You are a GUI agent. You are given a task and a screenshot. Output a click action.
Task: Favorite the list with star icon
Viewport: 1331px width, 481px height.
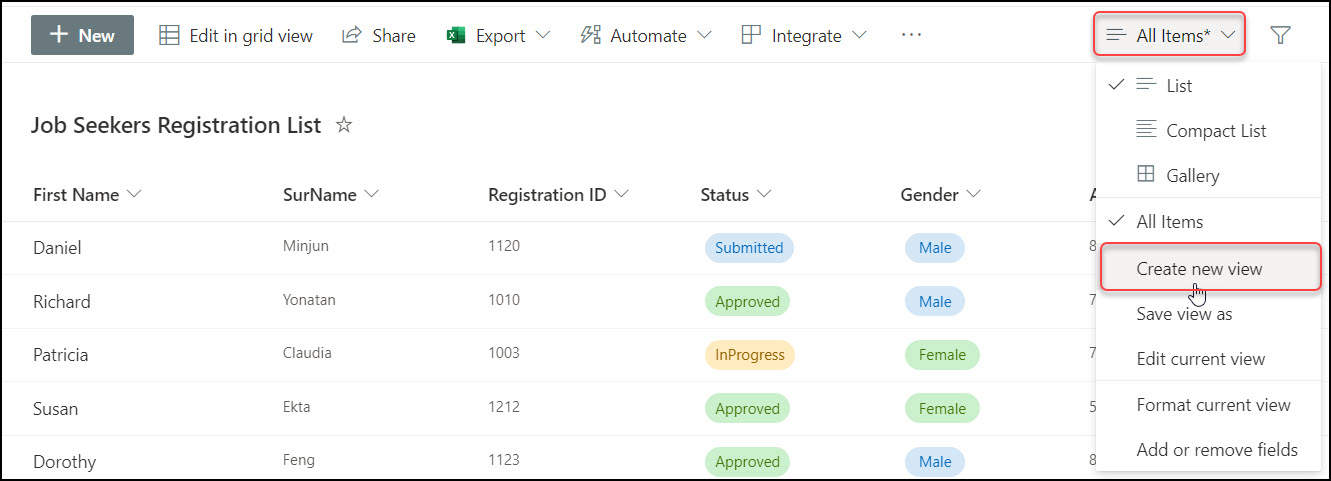click(x=344, y=125)
